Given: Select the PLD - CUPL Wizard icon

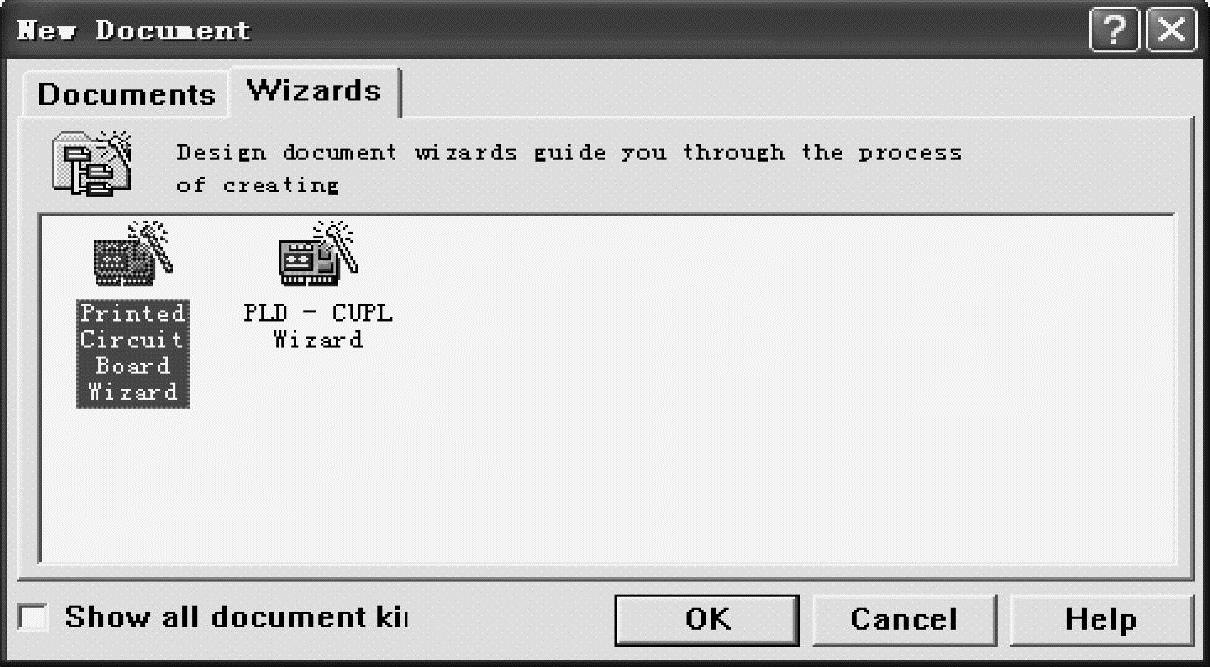Looking at the screenshot, I should pyautogui.click(x=317, y=250).
